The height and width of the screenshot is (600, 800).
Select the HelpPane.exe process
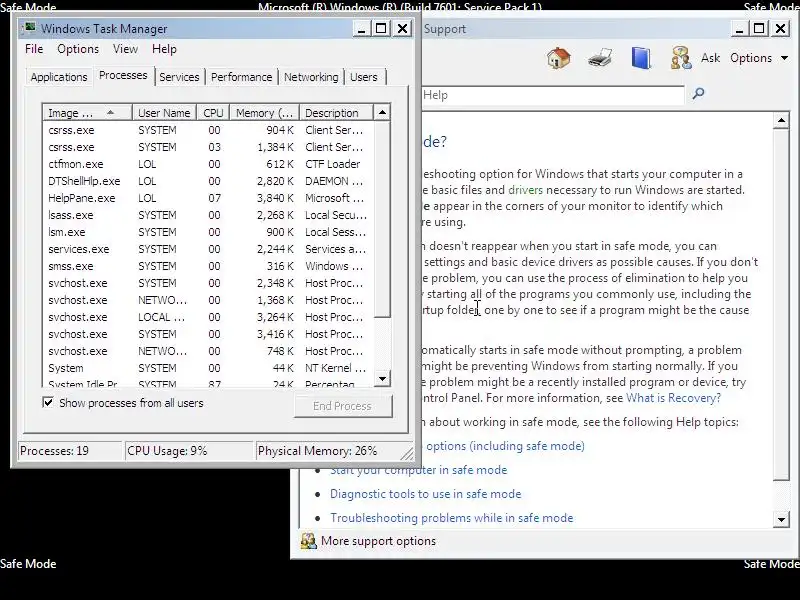click(x=208, y=198)
